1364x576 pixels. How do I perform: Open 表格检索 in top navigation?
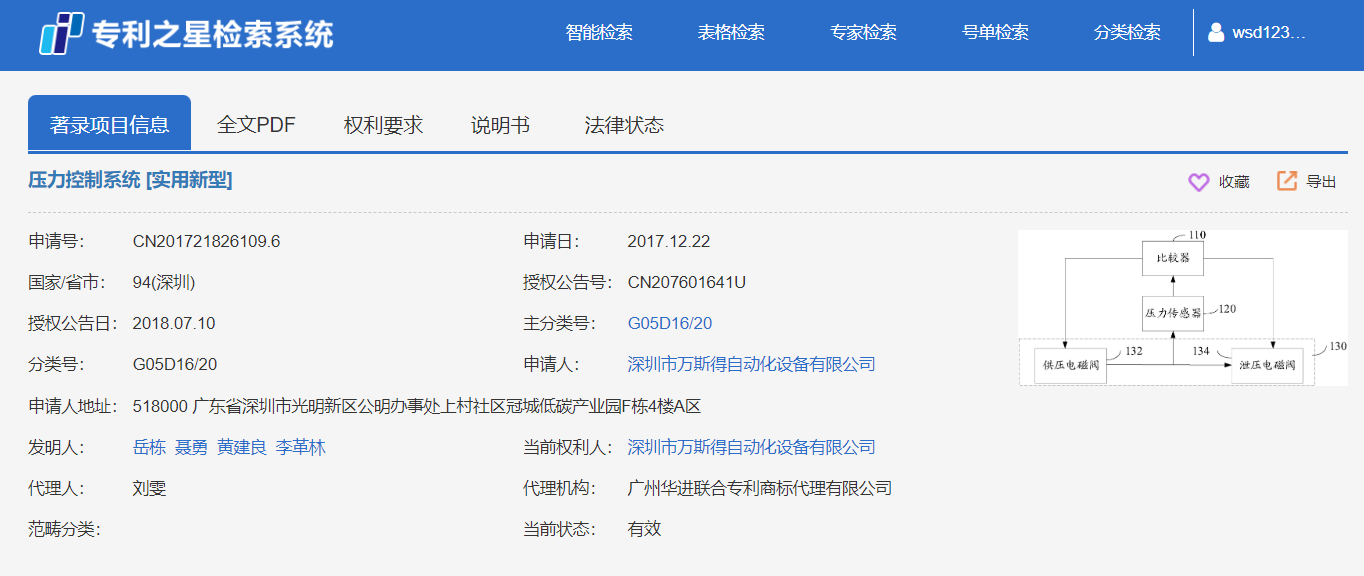pyautogui.click(x=731, y=32)
